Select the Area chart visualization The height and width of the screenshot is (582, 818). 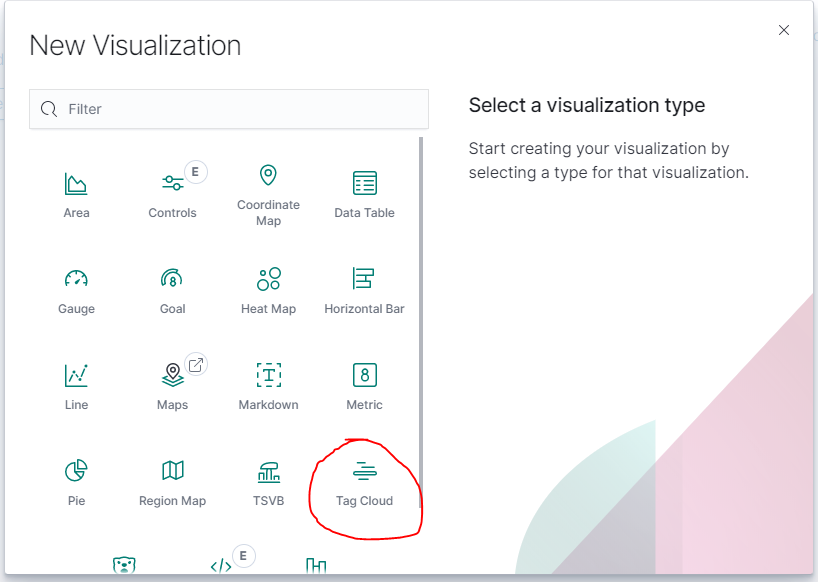coord(76,195)
